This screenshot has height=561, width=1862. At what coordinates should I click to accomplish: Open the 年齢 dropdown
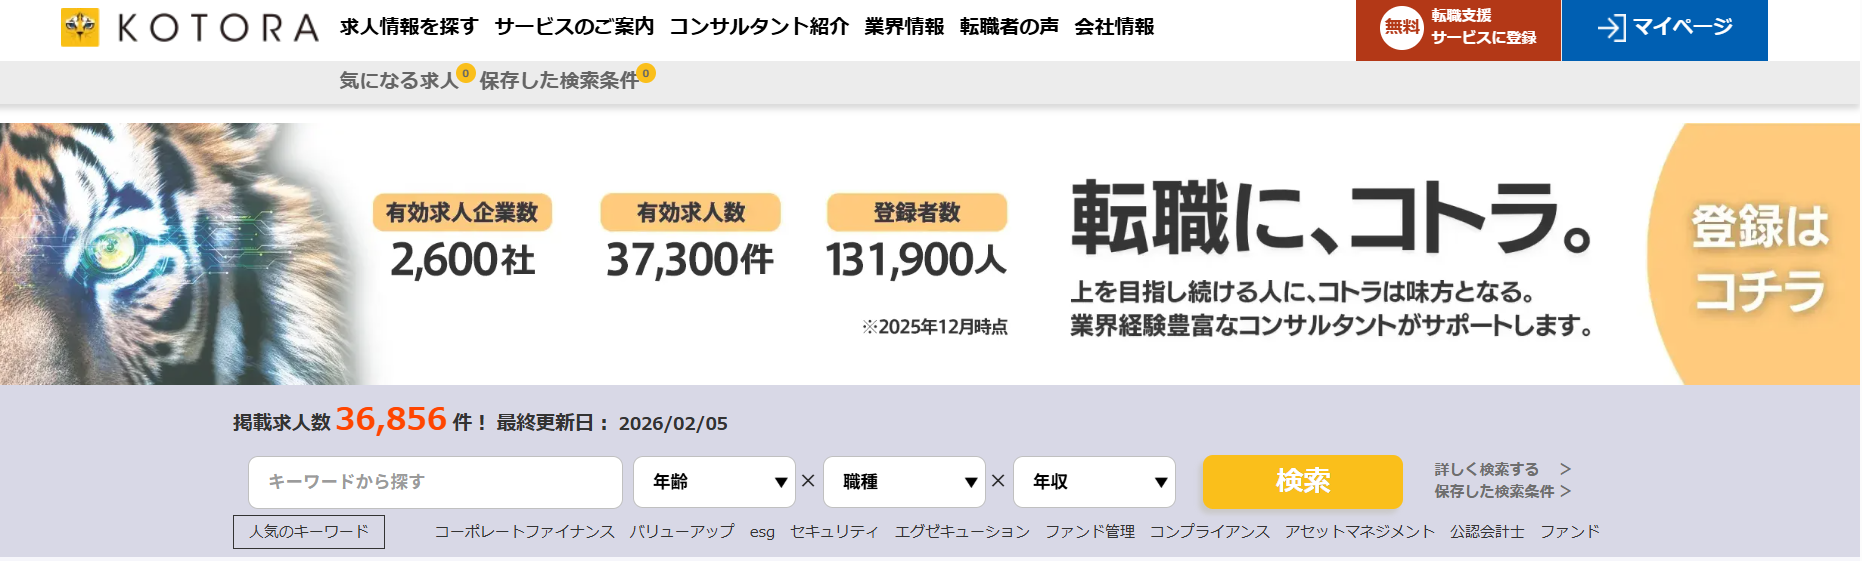pos(714,482)
